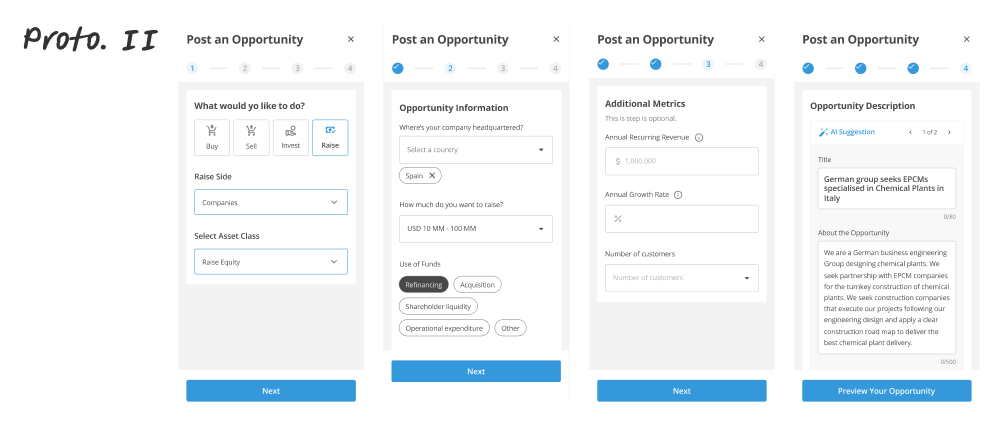Click the Annual Recurring Revenue input field
The width and height of the screenshot is (1000, 440).
pos(682,161)
